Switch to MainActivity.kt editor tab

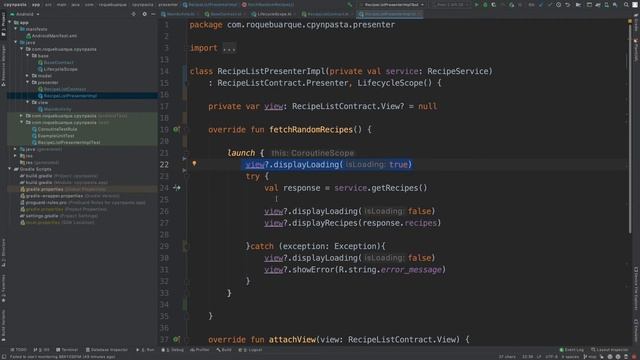(x=180, y=14)
